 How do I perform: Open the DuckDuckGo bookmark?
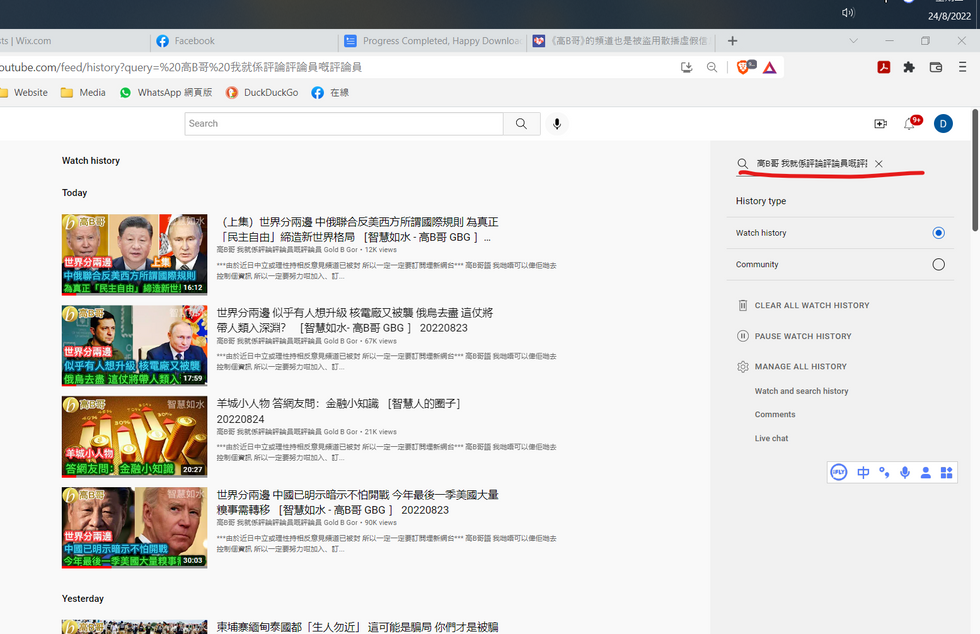(262, 93)
